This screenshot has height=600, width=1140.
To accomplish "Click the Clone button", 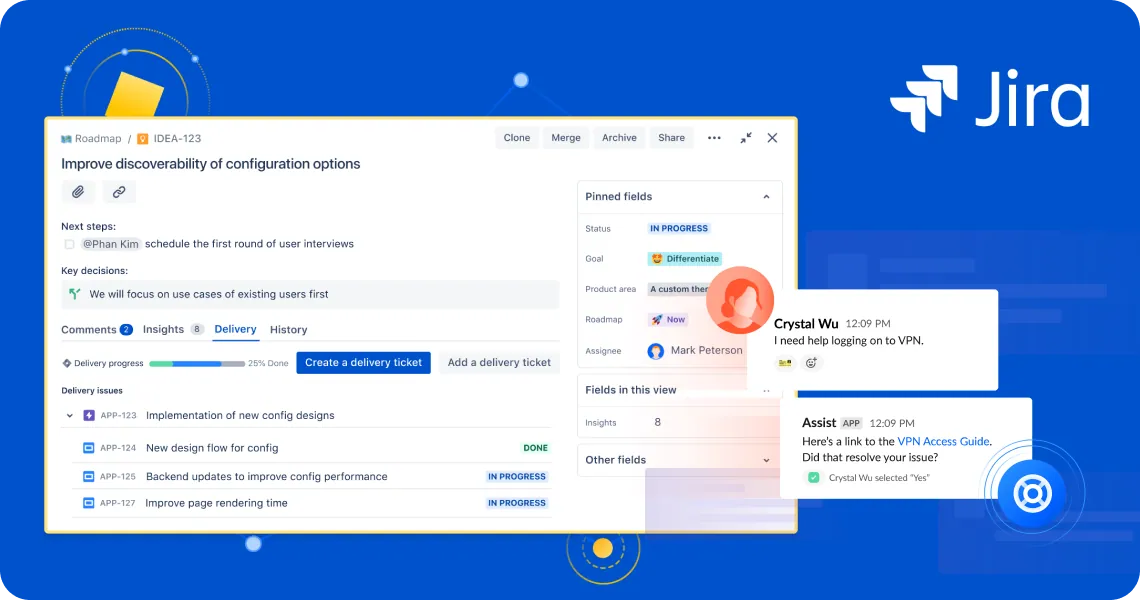I will pos(517,138).
